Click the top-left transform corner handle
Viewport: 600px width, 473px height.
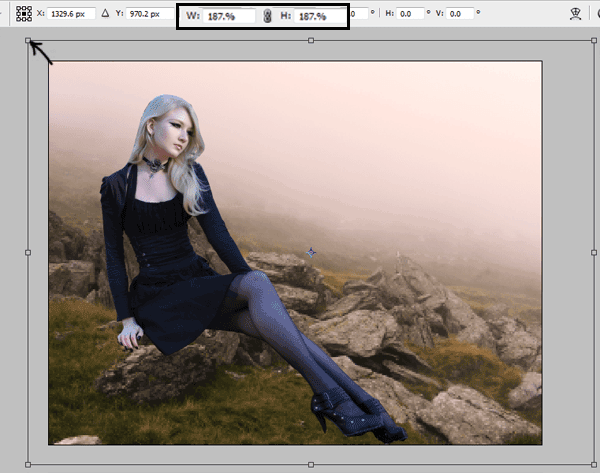[x=28, y=40]
